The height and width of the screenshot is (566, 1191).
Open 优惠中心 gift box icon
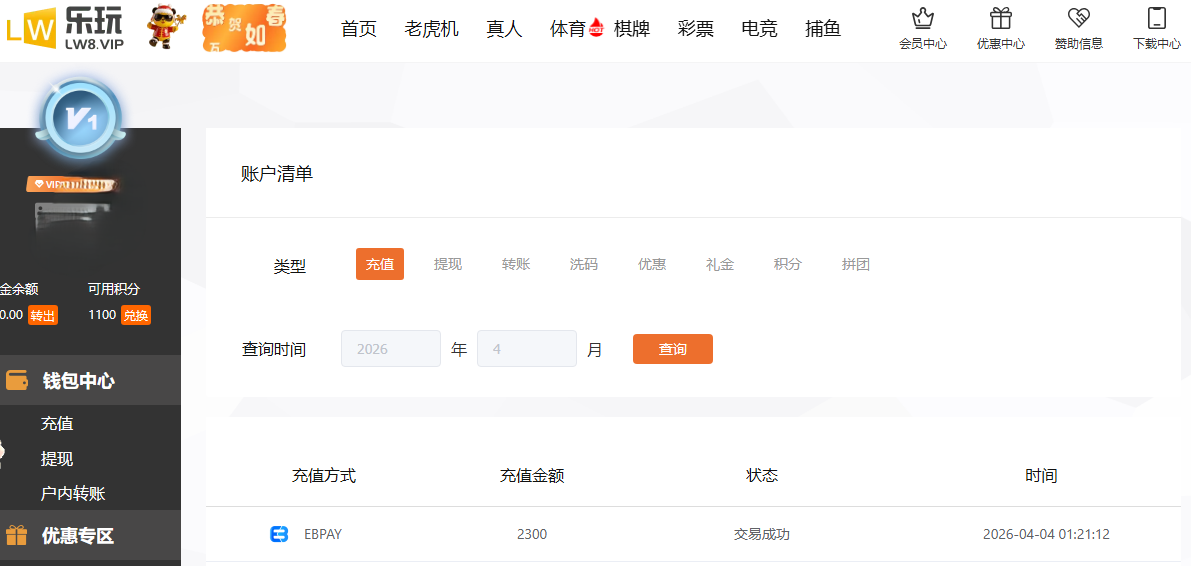point(1000,19)
